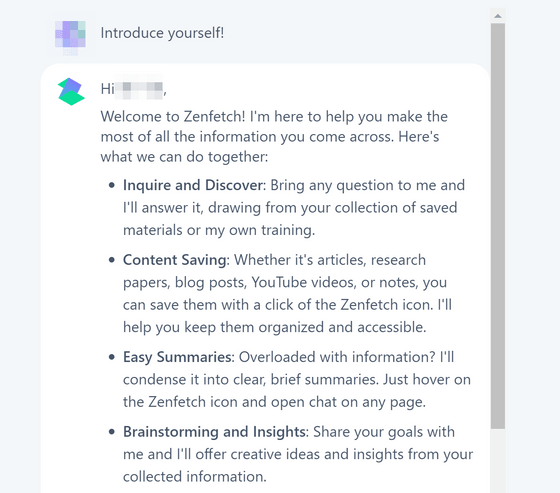
Task: Click the "Easy Summaries" bold heading
Action: 177,357
